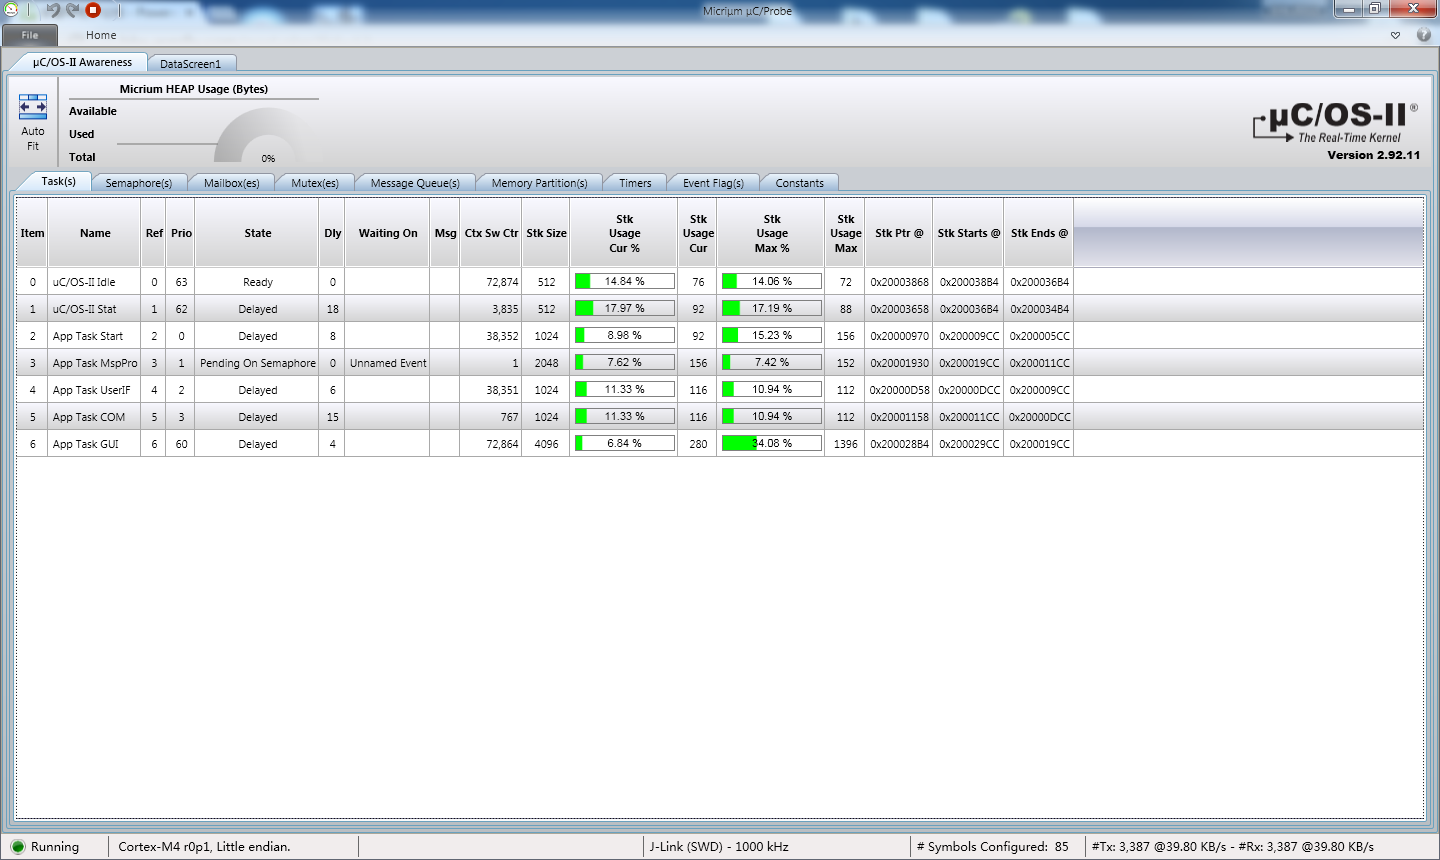Click the 4096 stack size cell

pos(546,444)
